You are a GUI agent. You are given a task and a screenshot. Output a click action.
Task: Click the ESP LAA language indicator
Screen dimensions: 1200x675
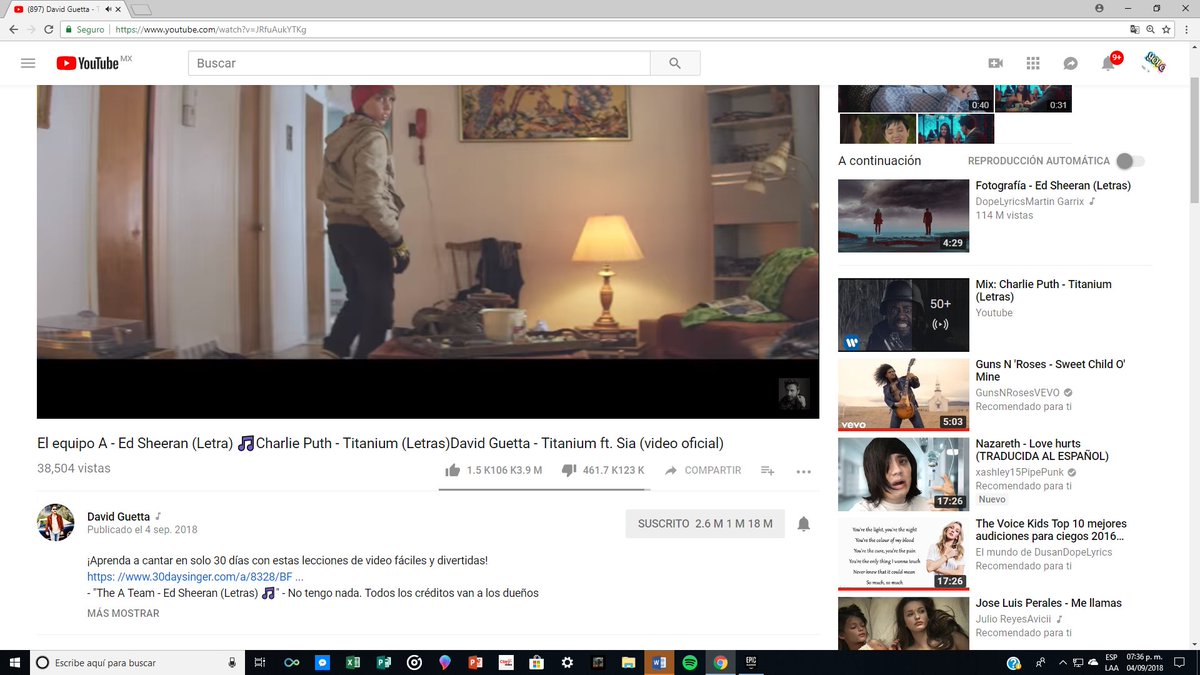point(1111,662)
